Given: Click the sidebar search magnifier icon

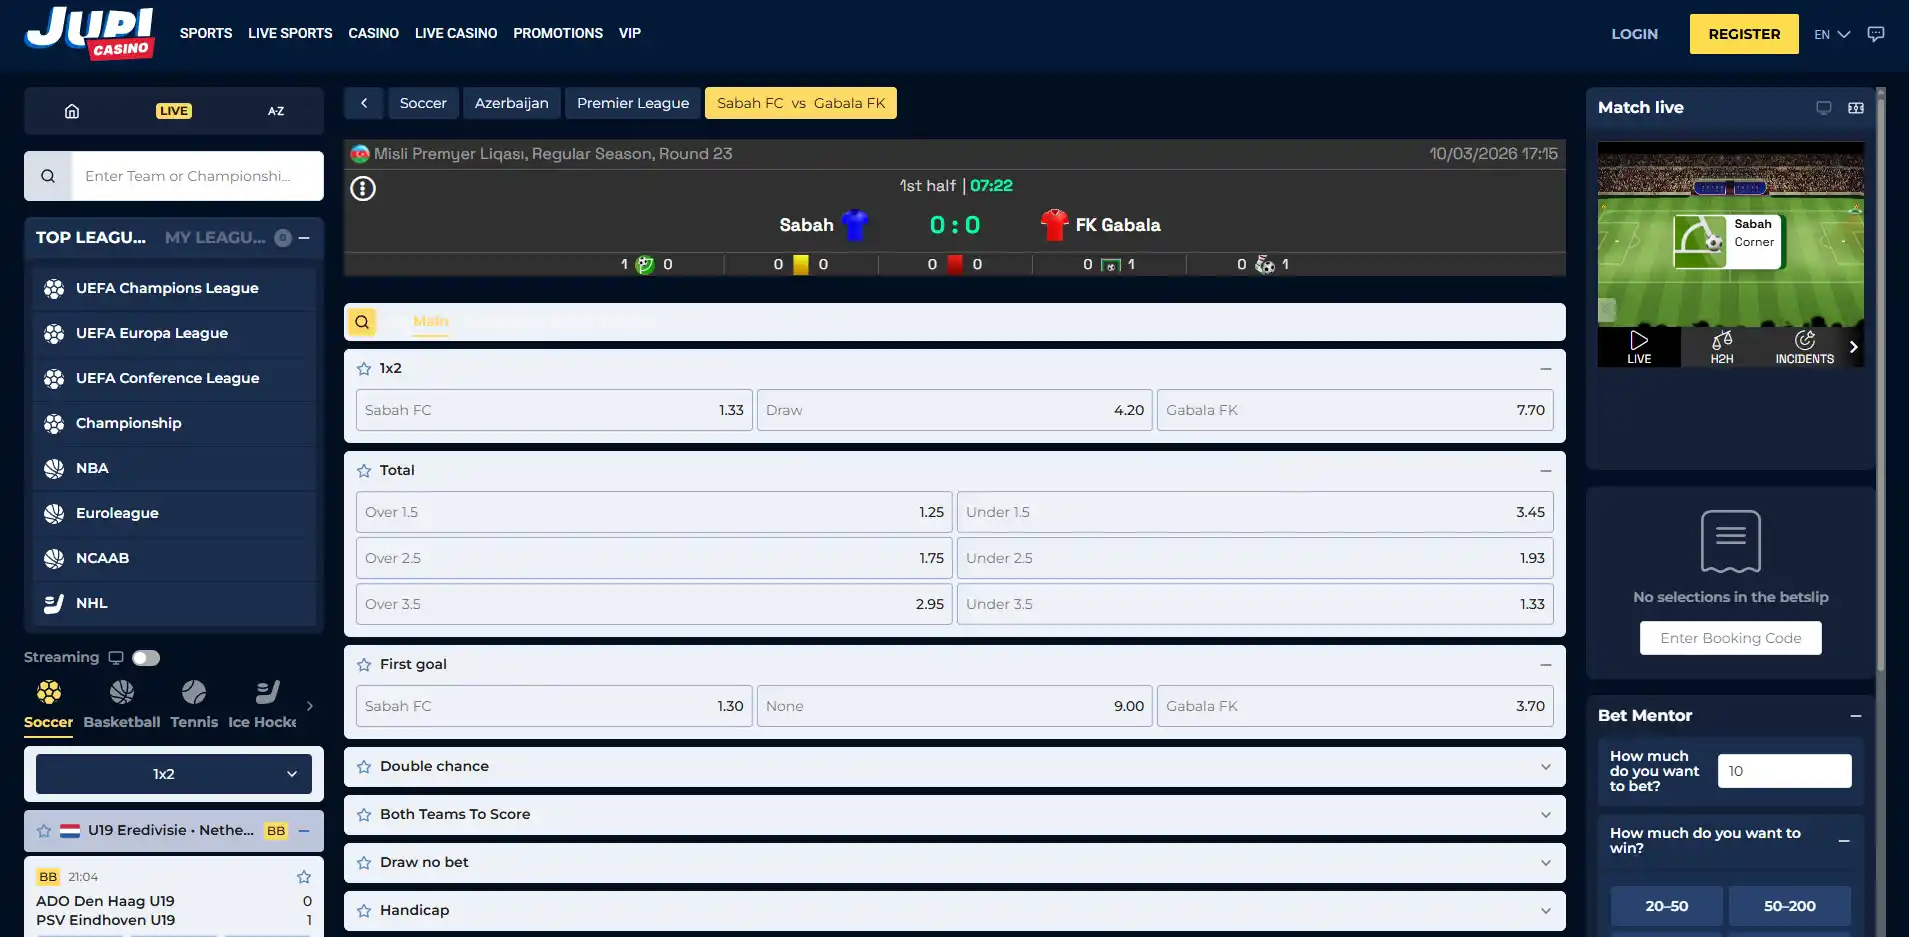Looking at the screenshot, I should [48, 176].
